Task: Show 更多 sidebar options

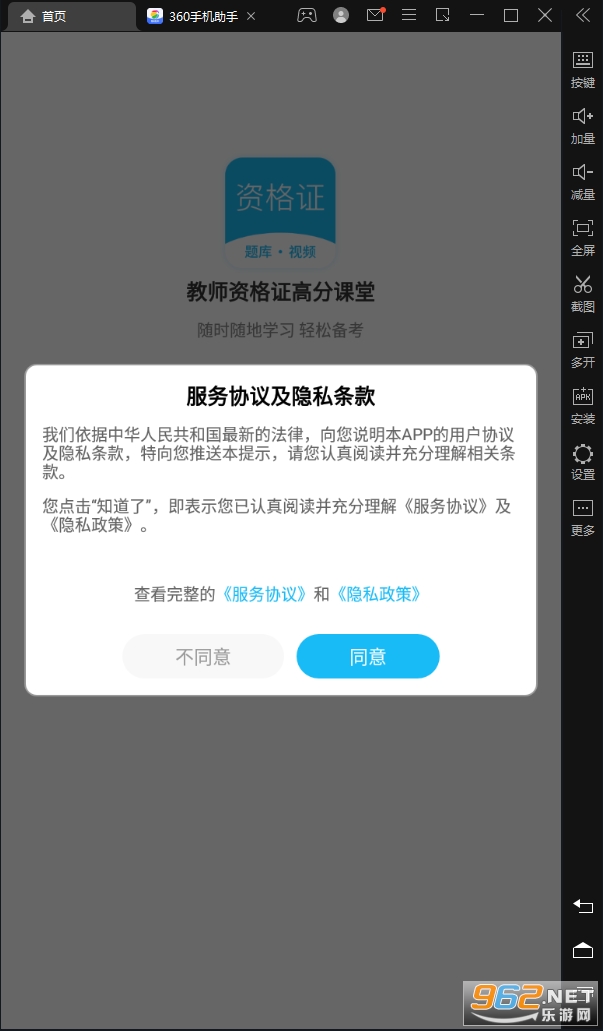Action: [x=583, y=517]
